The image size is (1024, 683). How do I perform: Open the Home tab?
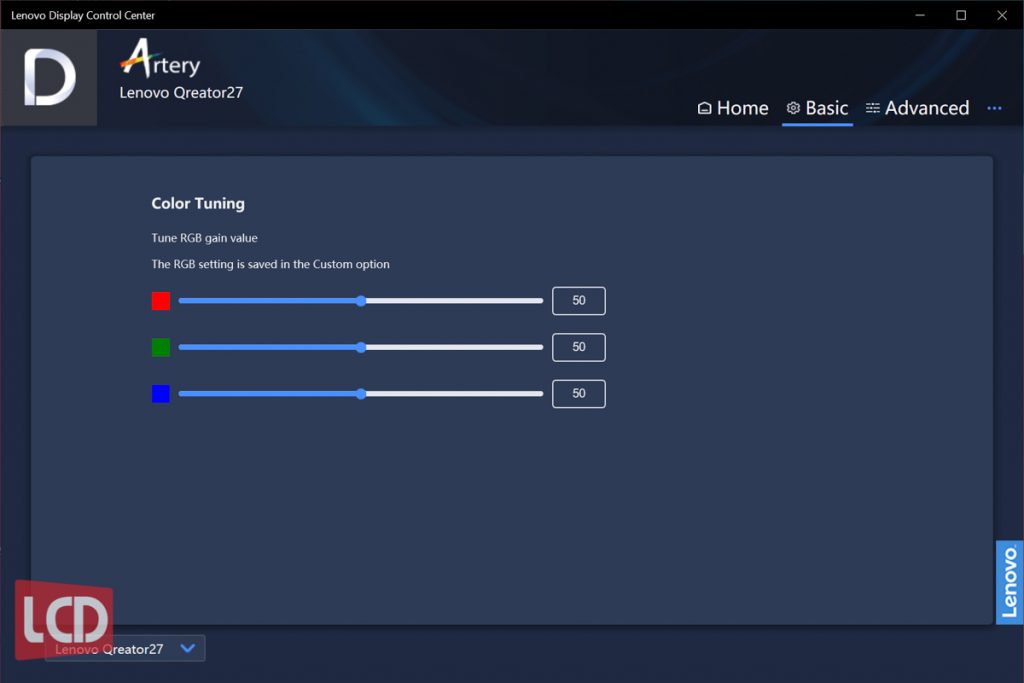point(733,108)
